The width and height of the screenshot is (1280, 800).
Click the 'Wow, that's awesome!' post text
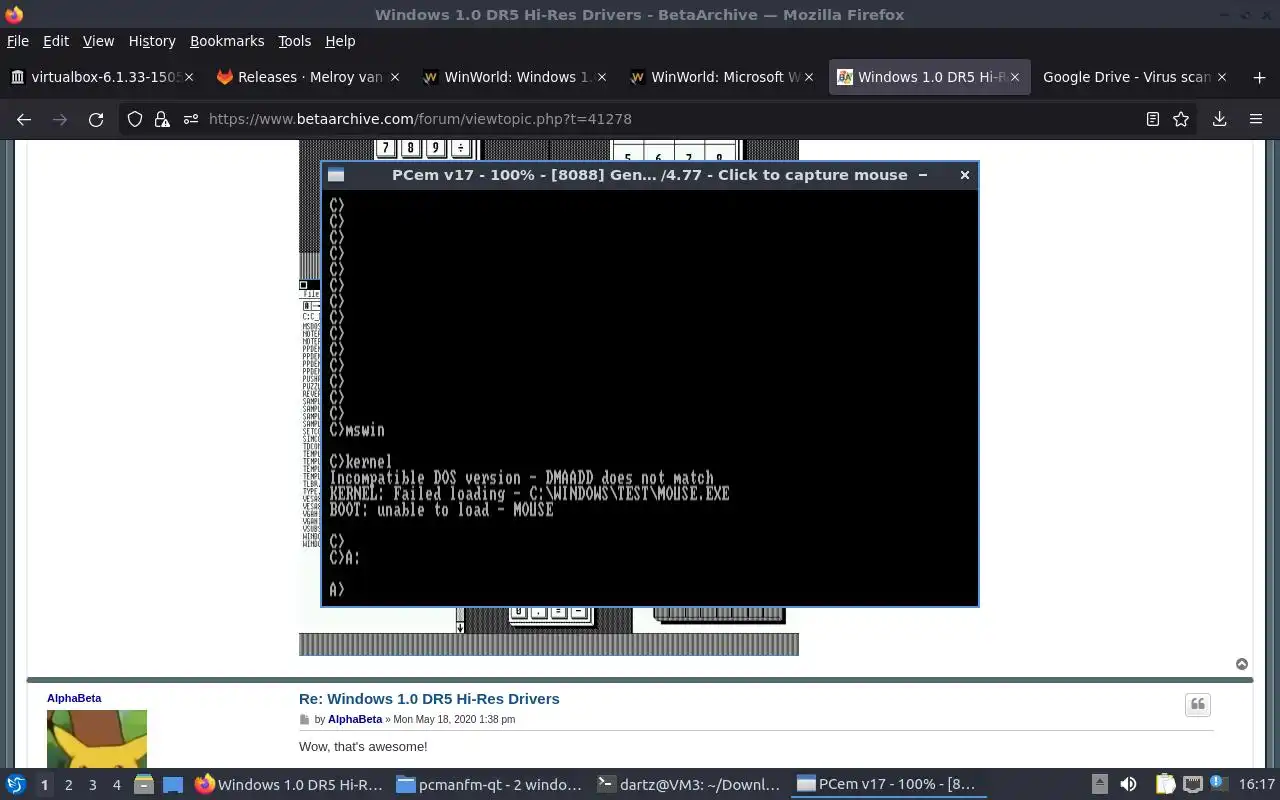coord(363,747)
